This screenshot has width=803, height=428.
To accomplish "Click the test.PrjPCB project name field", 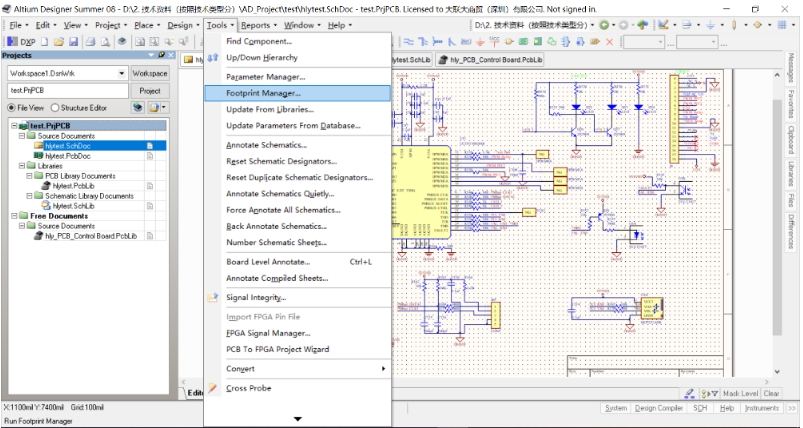I will (68, 91).
